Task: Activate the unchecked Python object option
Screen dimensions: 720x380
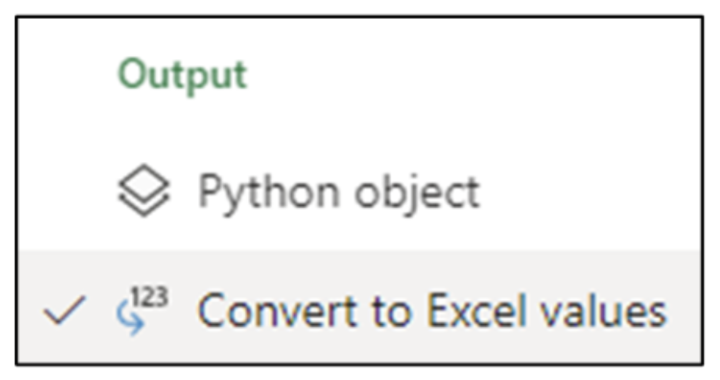Action: [x=359, y=190]
